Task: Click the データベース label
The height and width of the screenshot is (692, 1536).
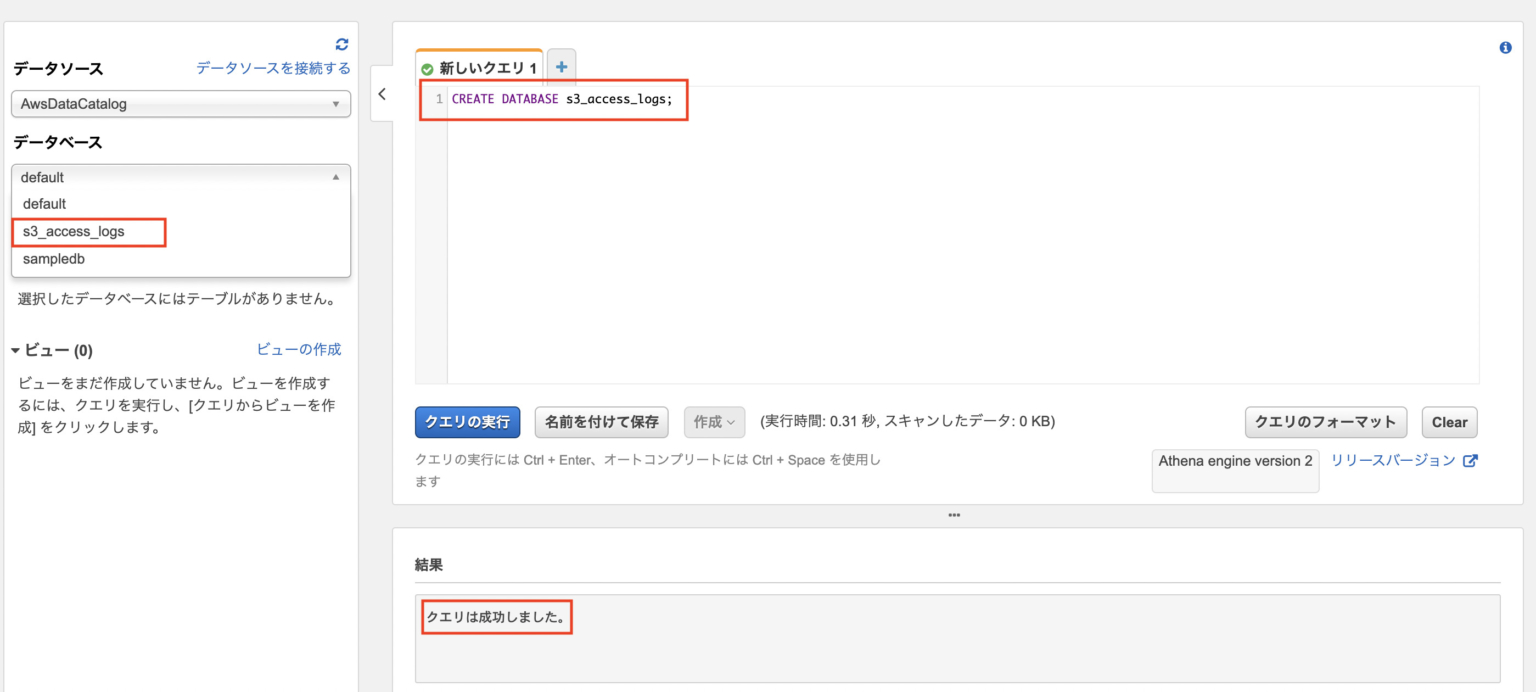Action: pyautogui.click(x=57, y=142)
